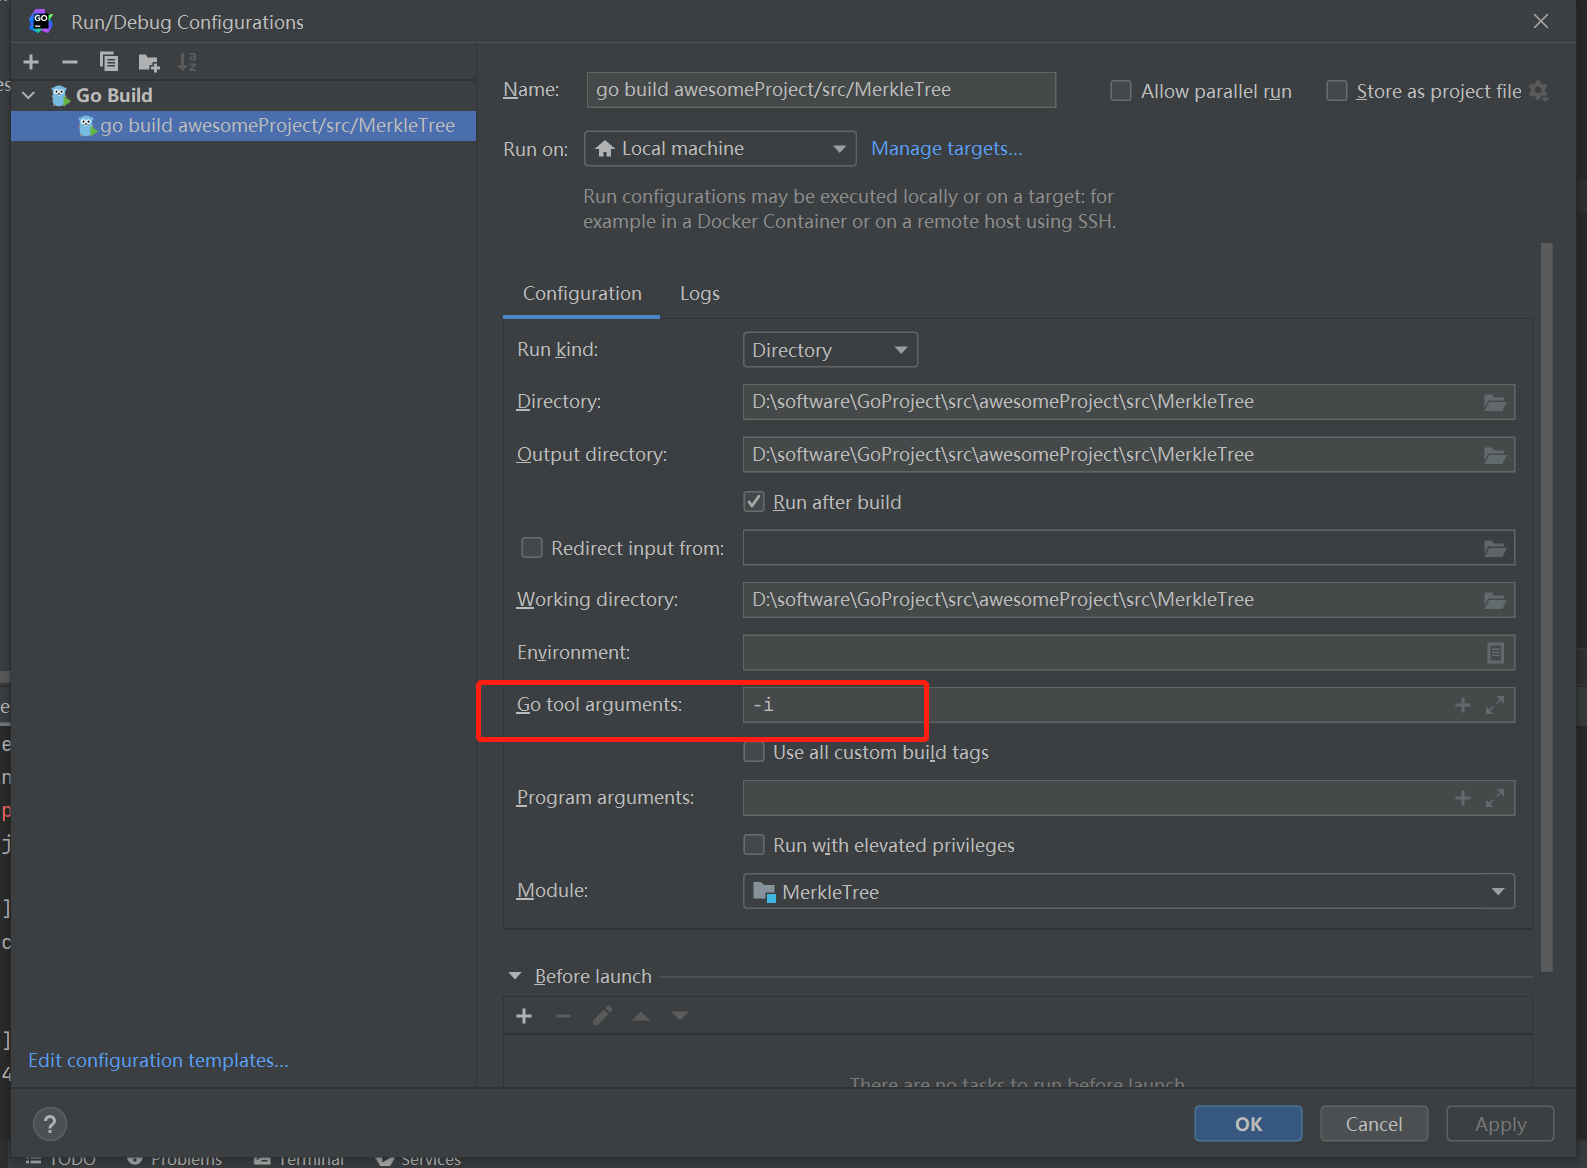Create a new configuration folder

tap(149, 63)
